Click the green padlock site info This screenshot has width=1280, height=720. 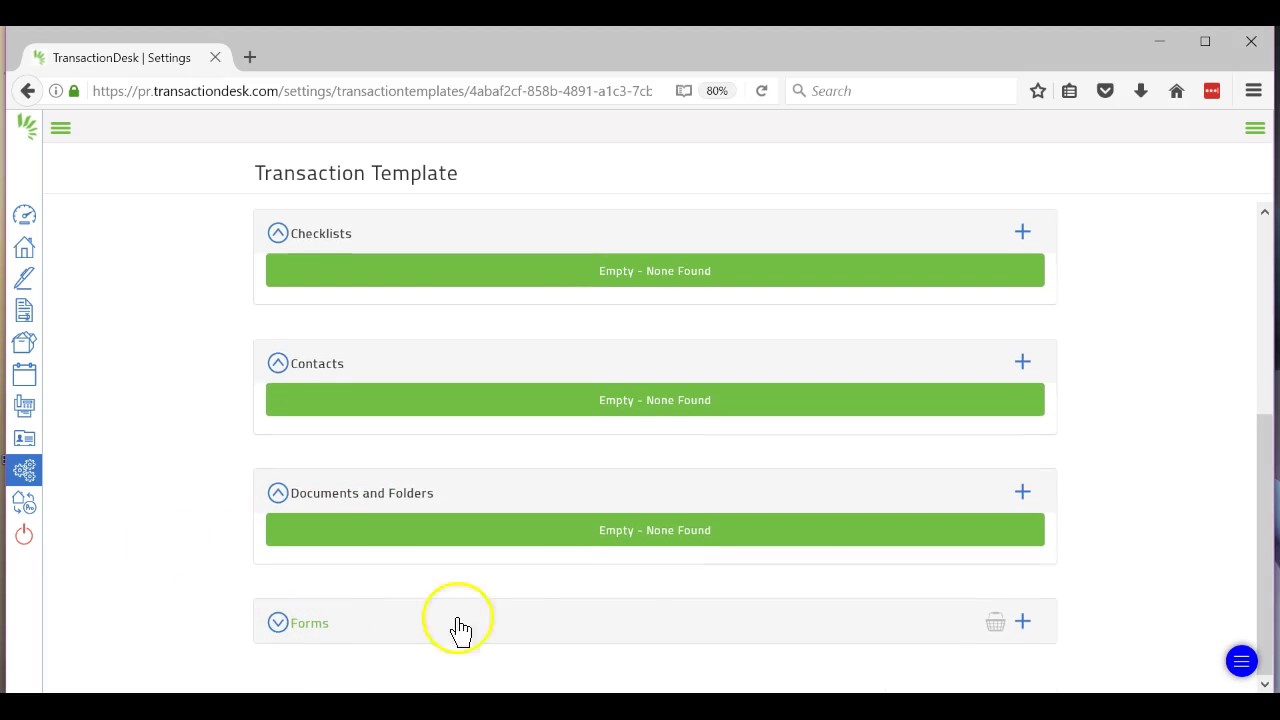pyautogui.click(x=74, y=91)
